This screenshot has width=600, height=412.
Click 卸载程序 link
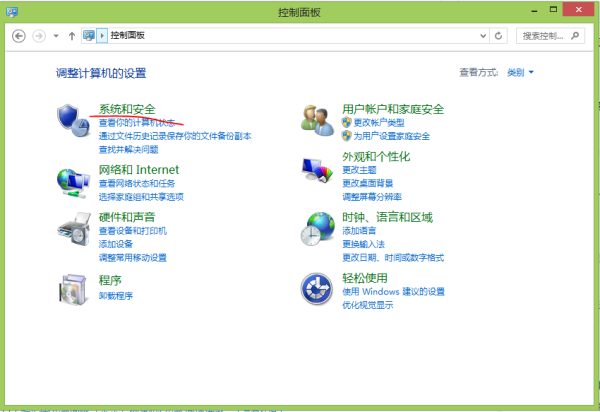[x=116, y=296]
